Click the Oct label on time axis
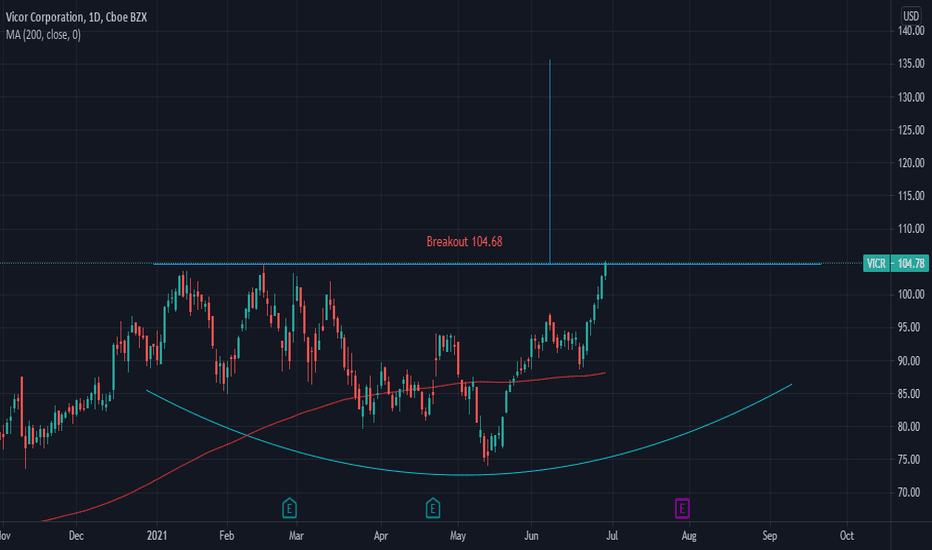The height and width of the screenshot is (550, 932). click(847, 536)
